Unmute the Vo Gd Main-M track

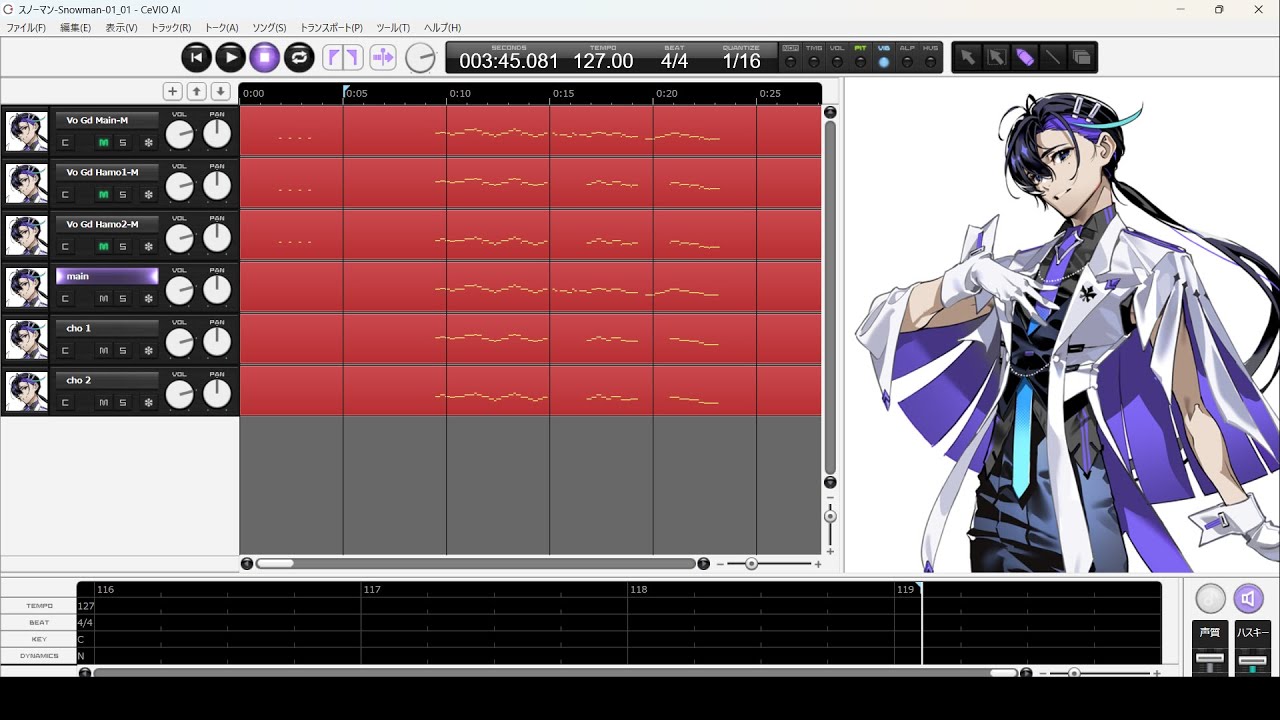click(x=103, y=142)
